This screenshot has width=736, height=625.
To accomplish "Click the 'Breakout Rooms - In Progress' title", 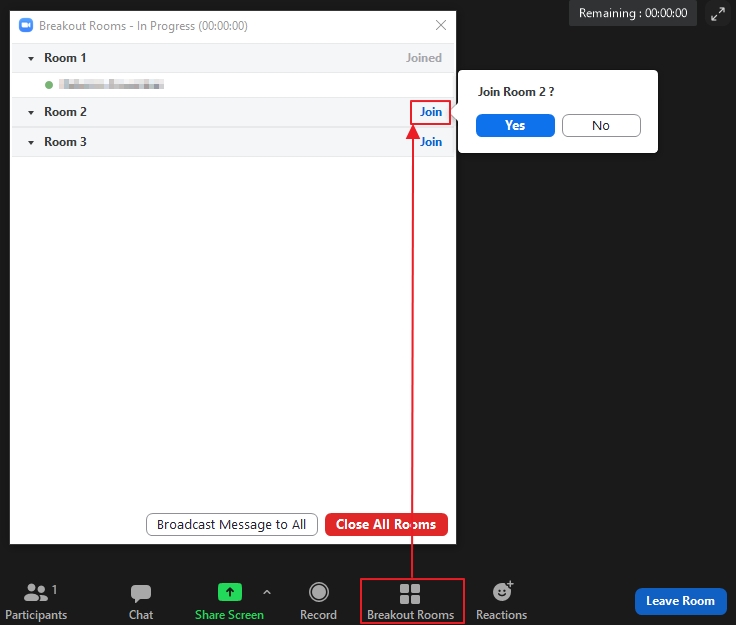I will (x=143, y=26).
